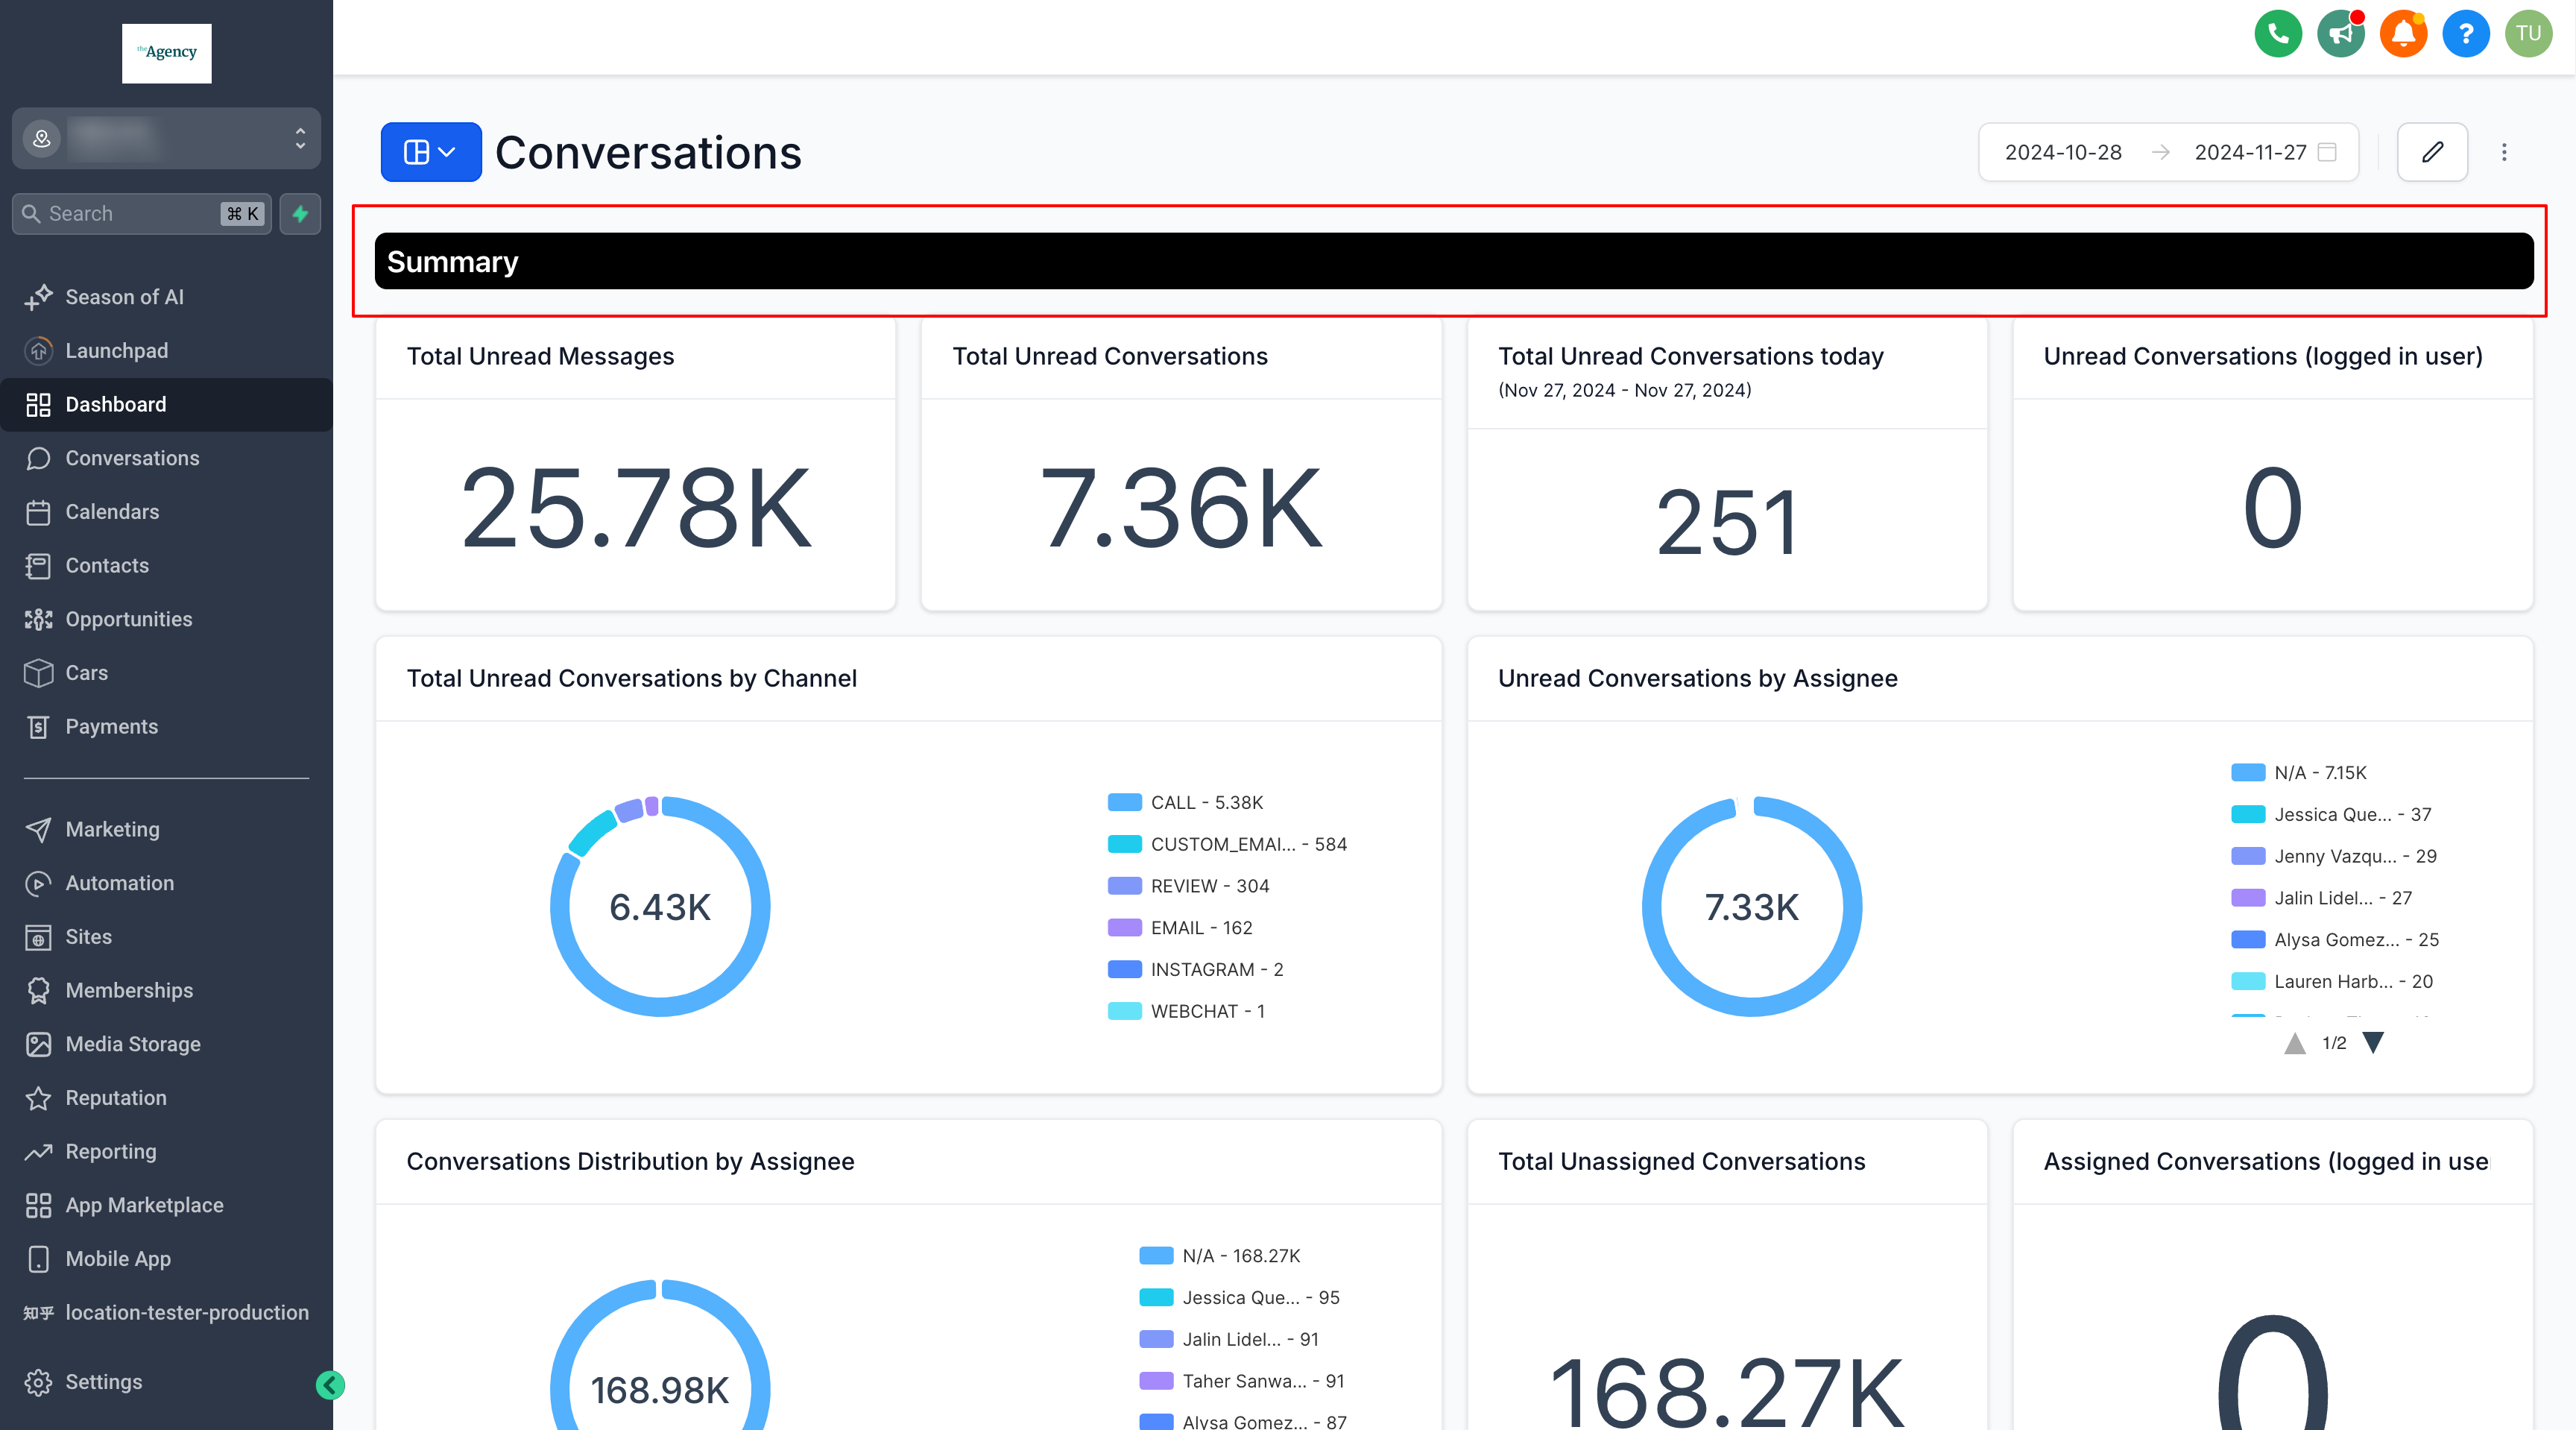The image size is (2576, 1430).
Task: Click the calendar icon in date range
Action: pyautogui.click(x=2327, y=152)
